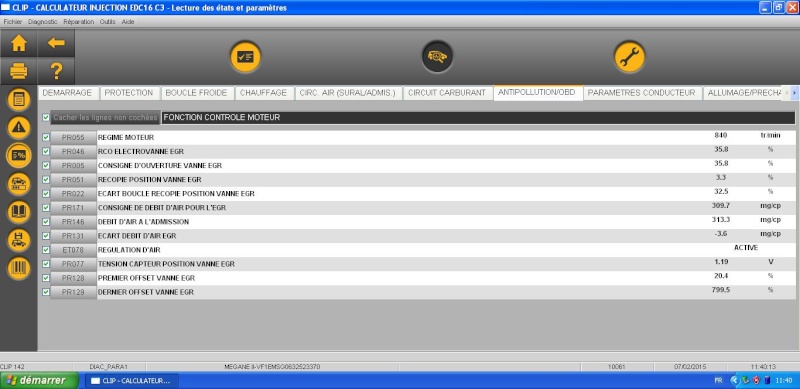Click the FR language indicator in tray
Screen dimensions: 800x389
tap(718, 380)
